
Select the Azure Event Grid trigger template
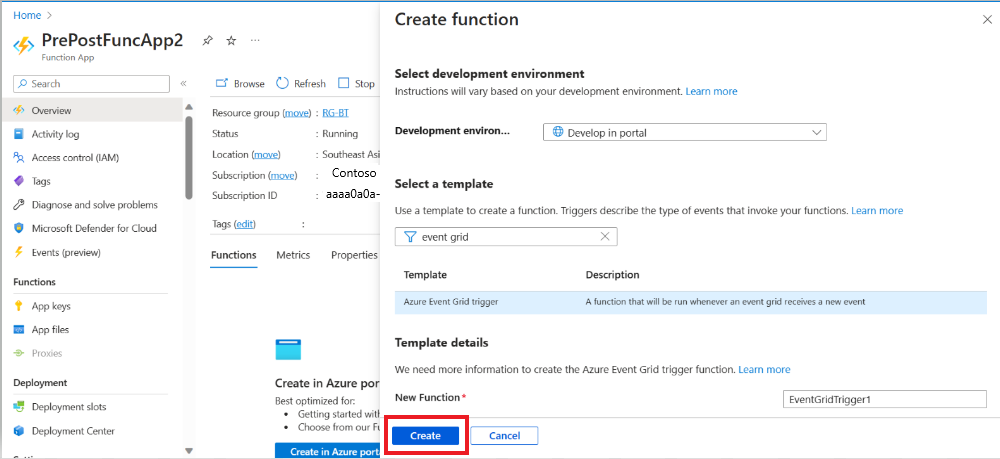691,302
